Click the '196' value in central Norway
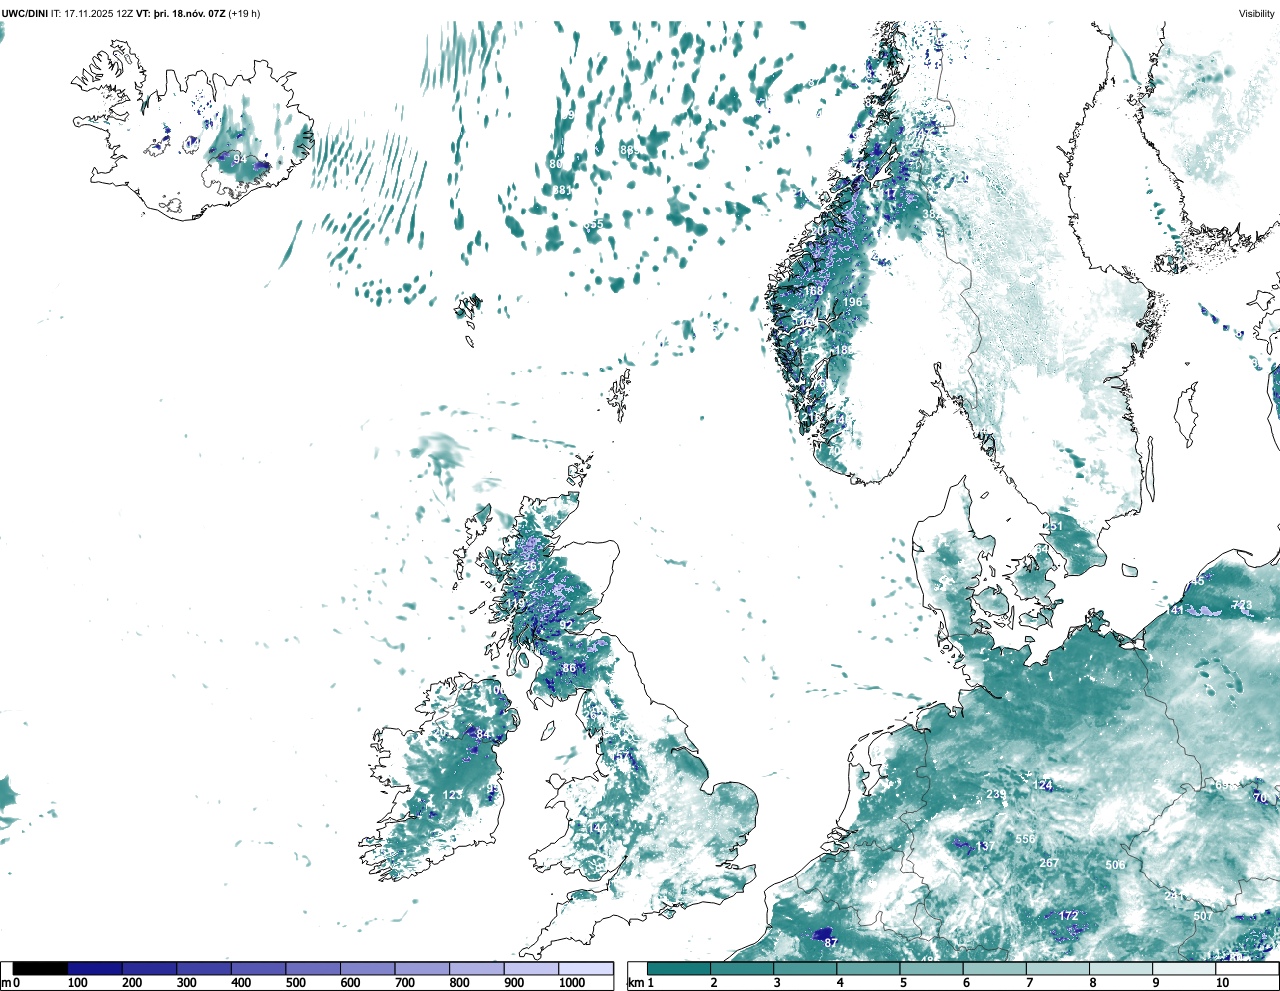Image resolution: width=1280 pixels, height=991 pixels. [852, 302]
